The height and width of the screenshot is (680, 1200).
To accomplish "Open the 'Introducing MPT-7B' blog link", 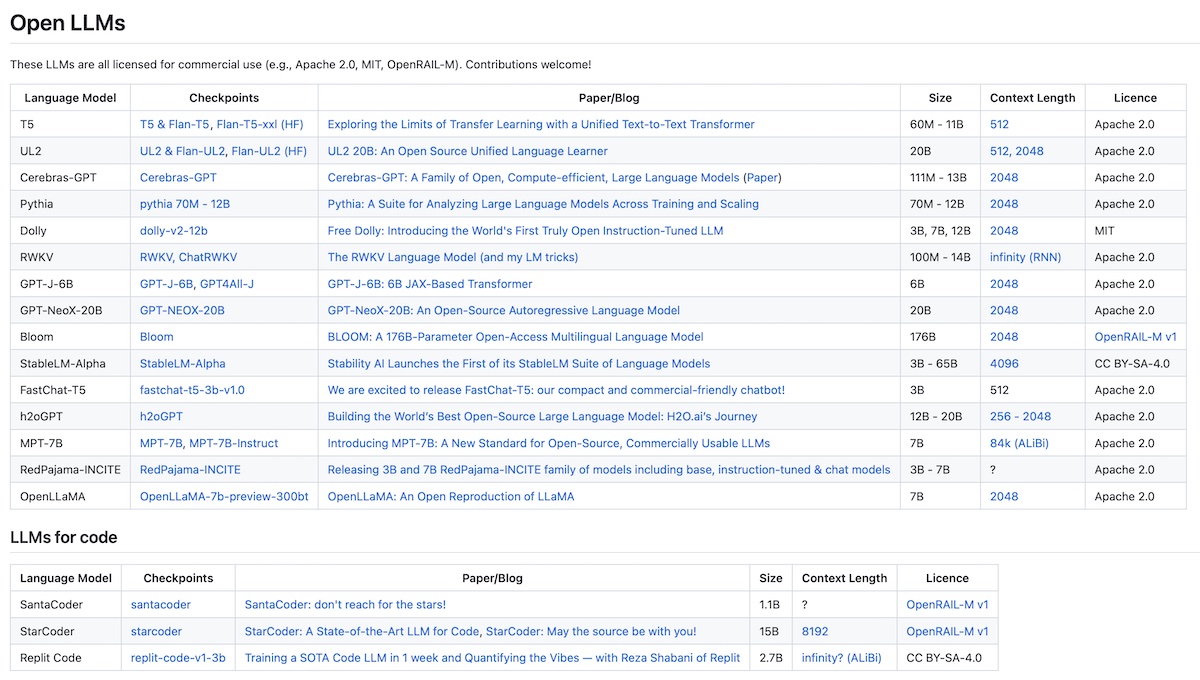I will pyautogui.click(x=549, y=443).
